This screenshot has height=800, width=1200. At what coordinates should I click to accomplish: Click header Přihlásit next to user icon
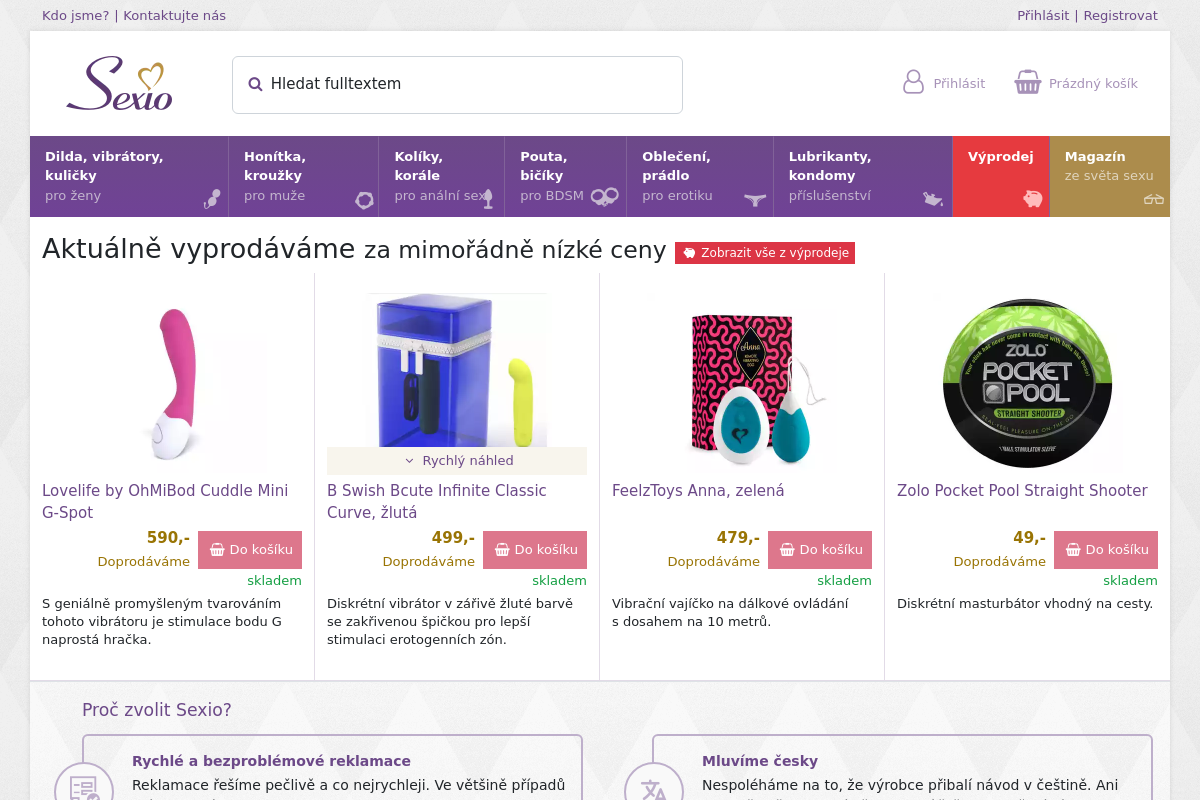(959, 84)
